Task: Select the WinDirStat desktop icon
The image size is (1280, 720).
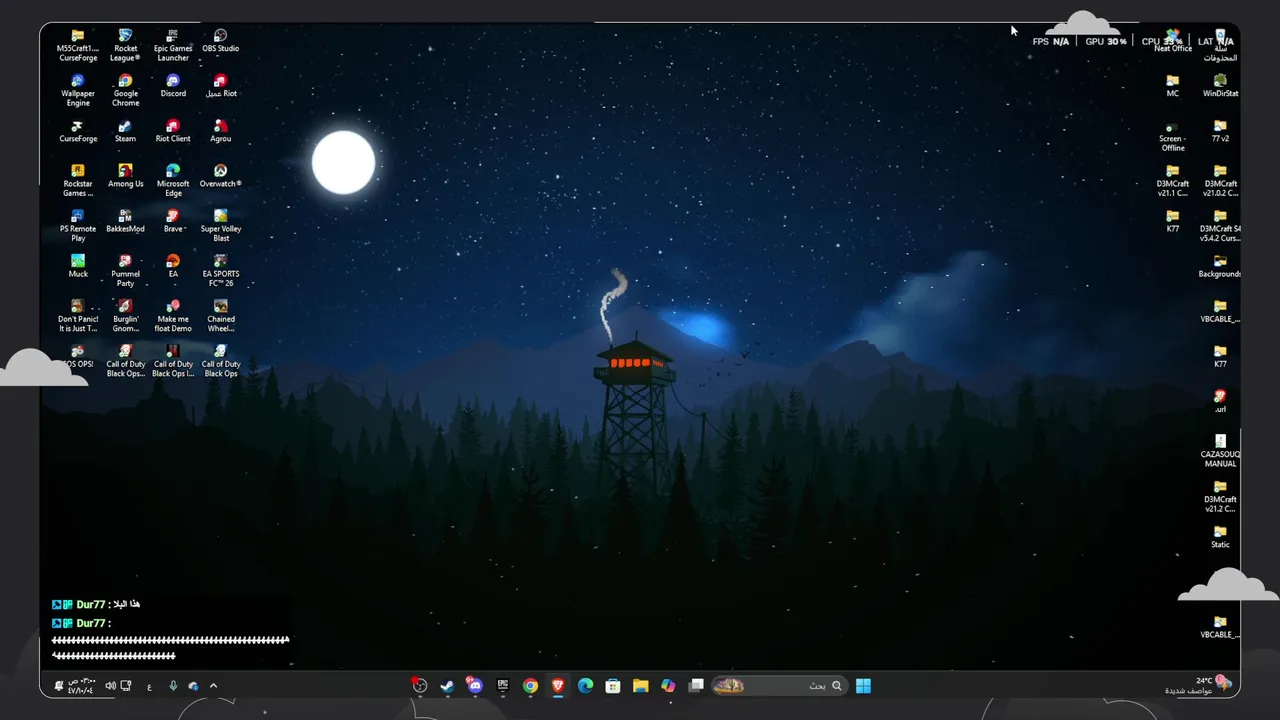Action: pyautogui.click(x=1220, y=86)
